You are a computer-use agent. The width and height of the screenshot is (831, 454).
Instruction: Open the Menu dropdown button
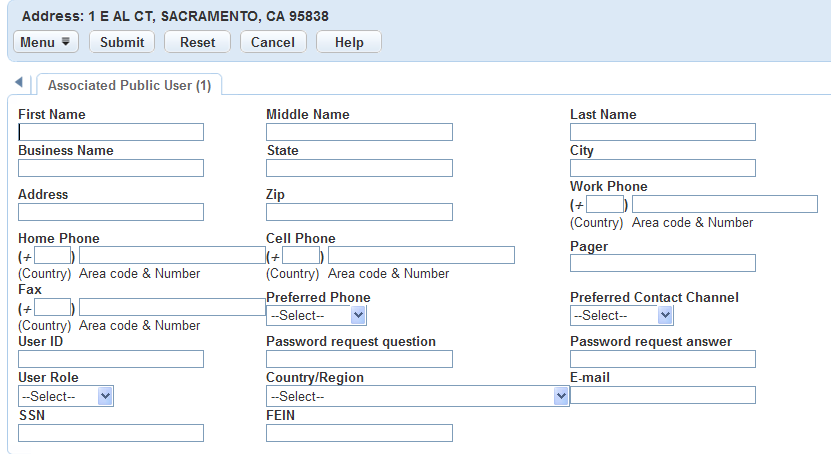[45, 42]
